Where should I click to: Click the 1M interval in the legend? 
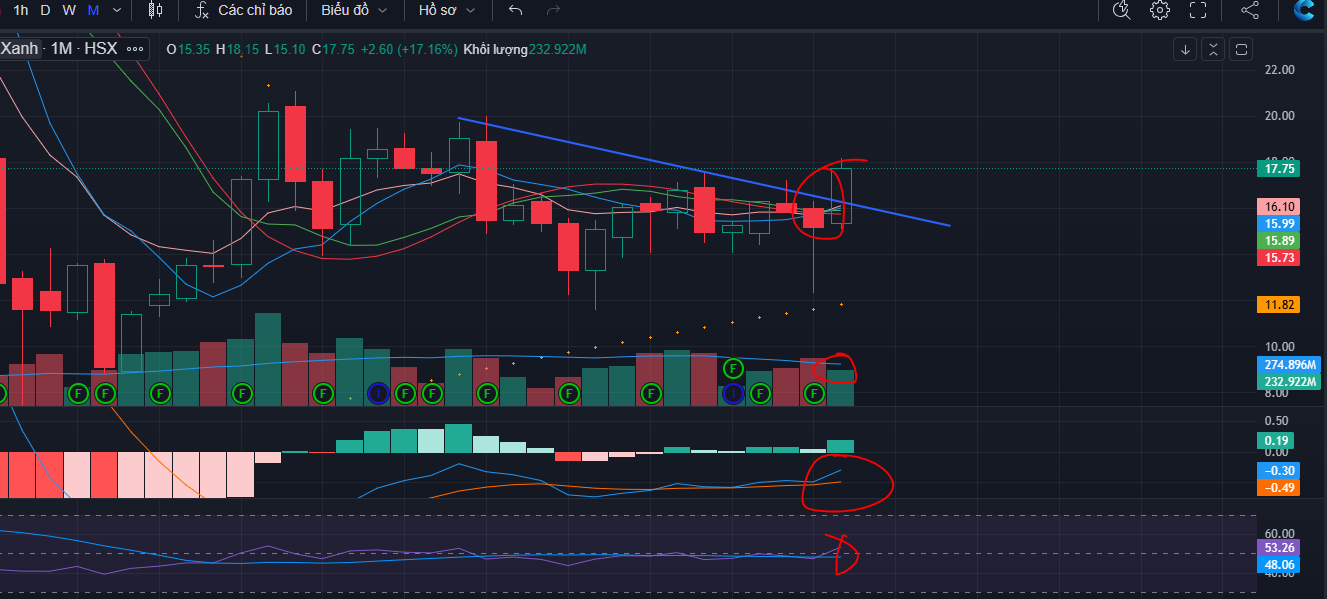[62, 49]
